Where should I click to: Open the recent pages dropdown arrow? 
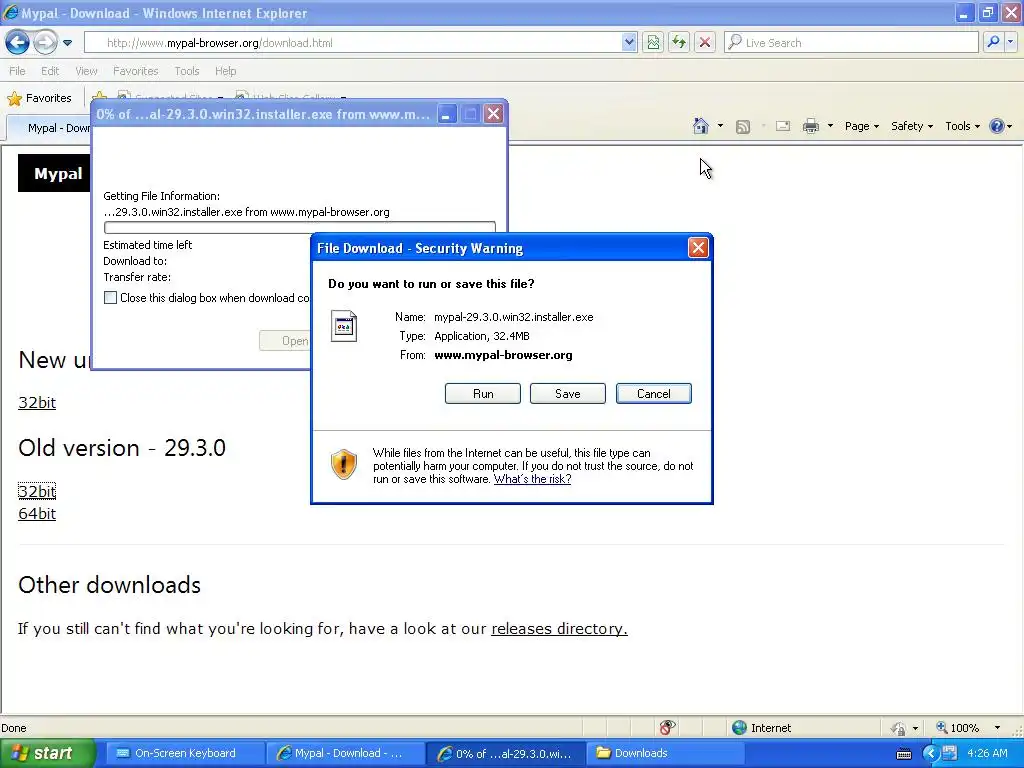click(67, 43)
